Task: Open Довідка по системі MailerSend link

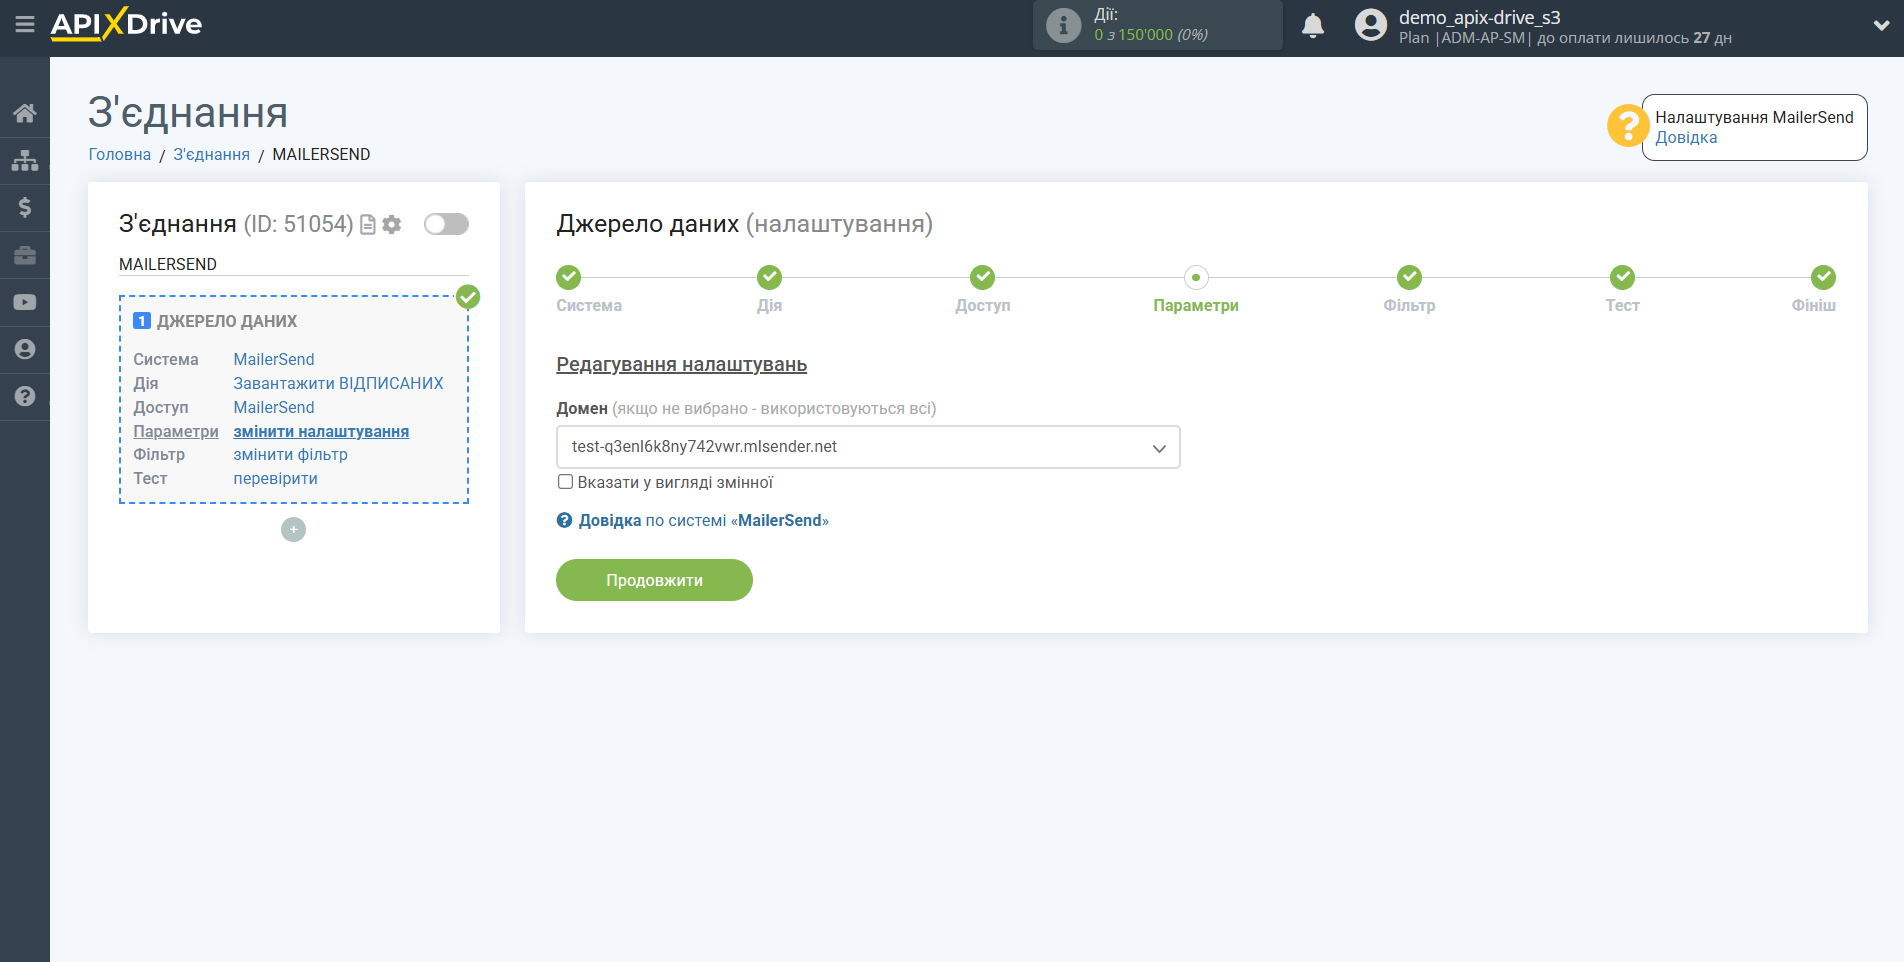Action: coord(692,520)
